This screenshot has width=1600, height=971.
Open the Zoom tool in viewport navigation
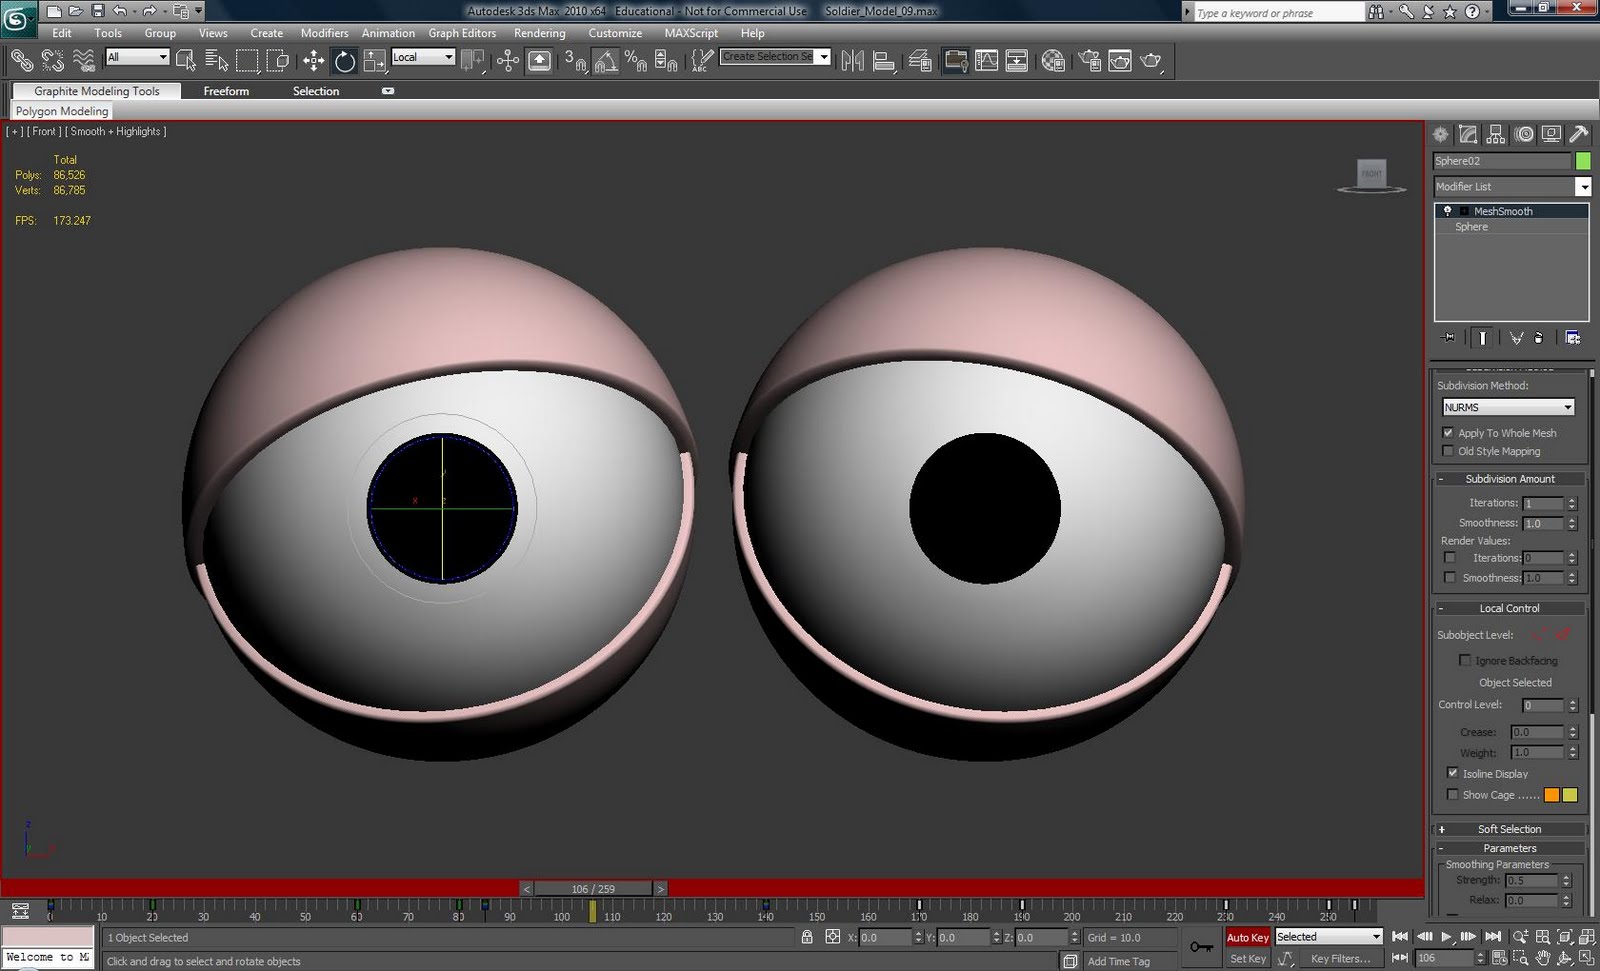point(1520,937)
